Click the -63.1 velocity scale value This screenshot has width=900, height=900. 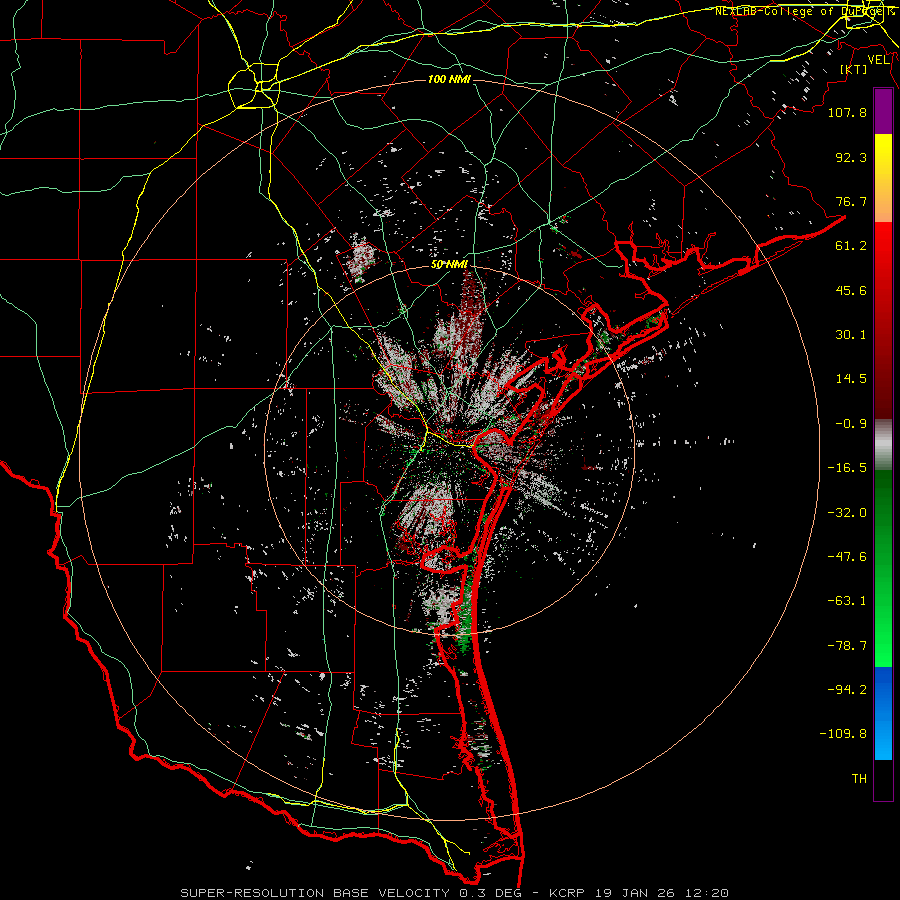pos(847,601)
